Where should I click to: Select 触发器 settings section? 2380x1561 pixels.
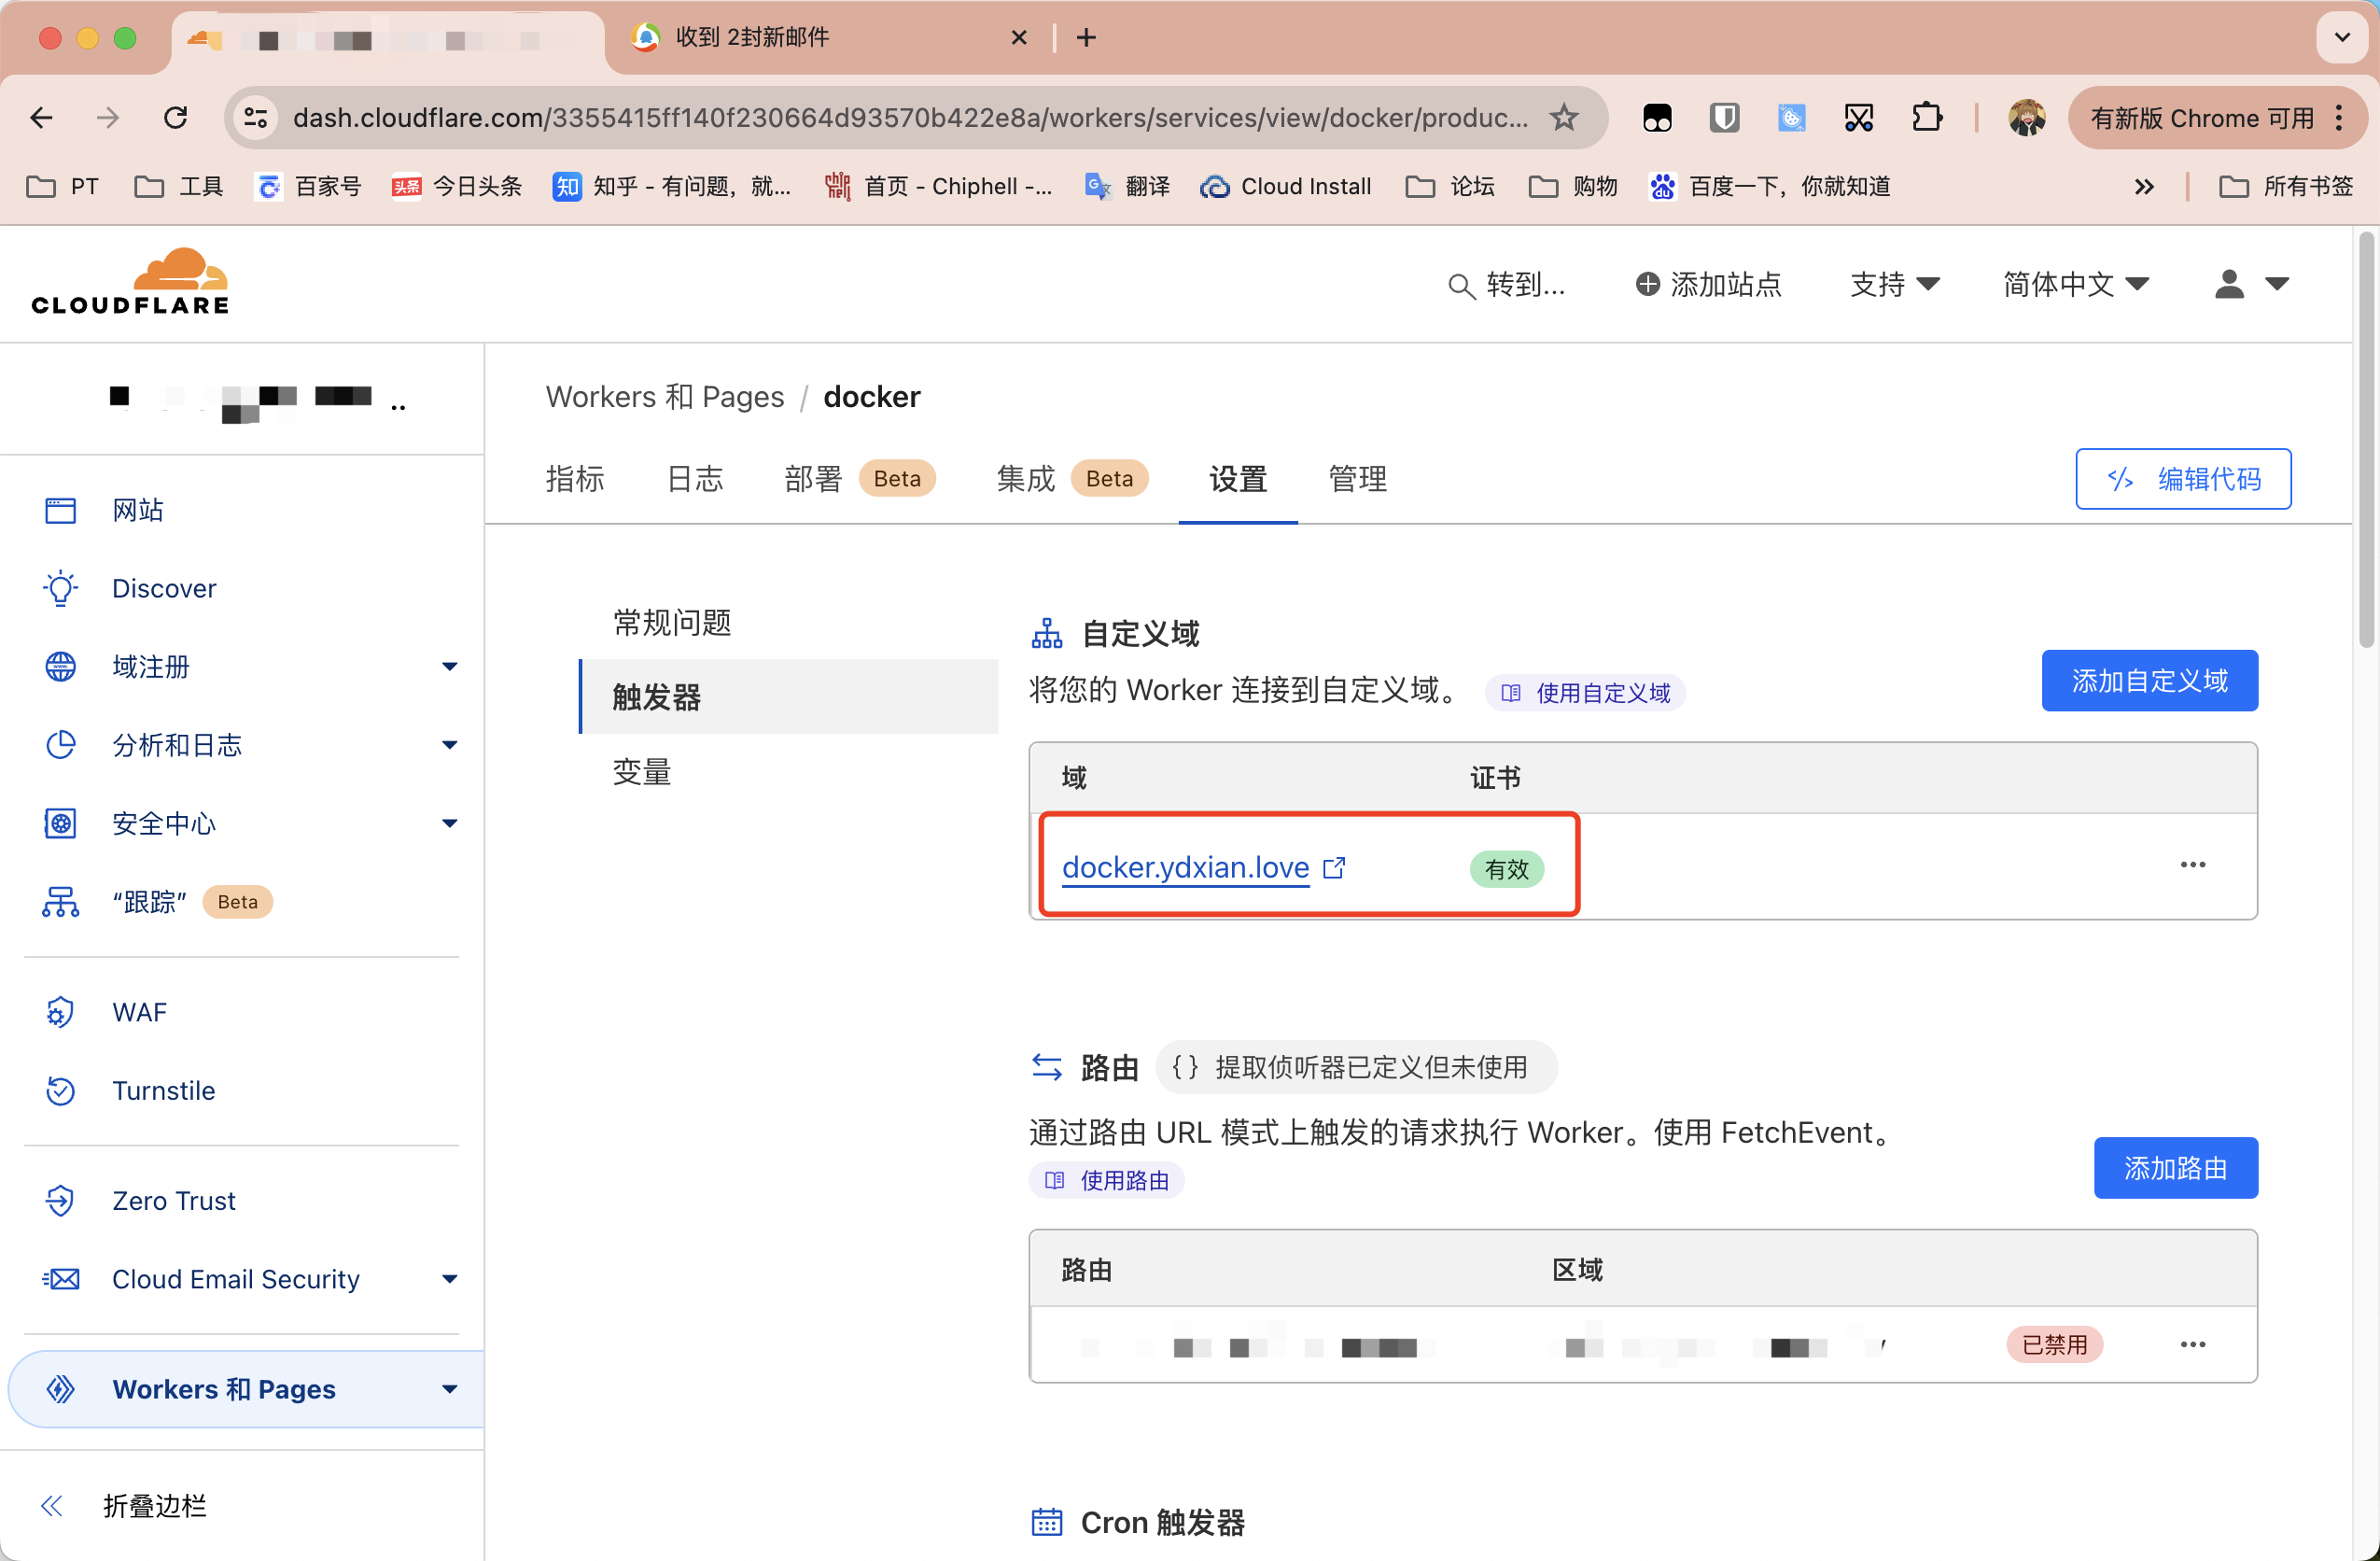point(789,697)
